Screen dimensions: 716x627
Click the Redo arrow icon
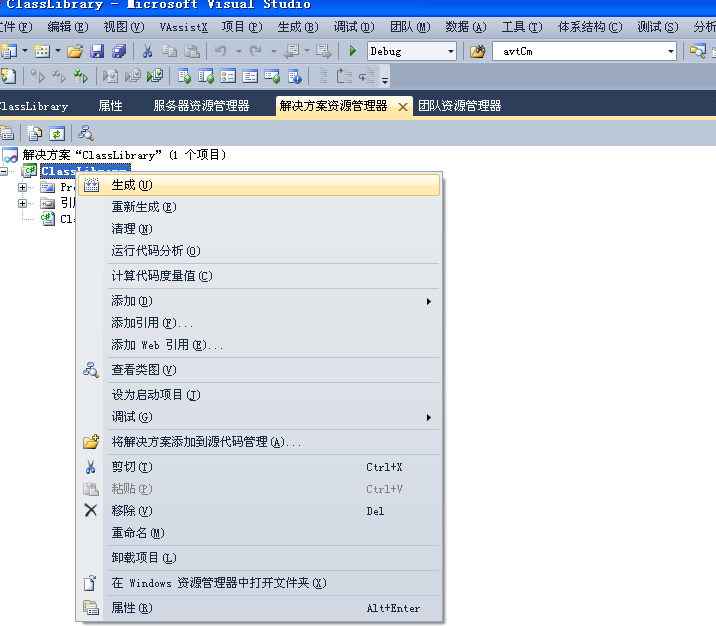pos(255,51)
